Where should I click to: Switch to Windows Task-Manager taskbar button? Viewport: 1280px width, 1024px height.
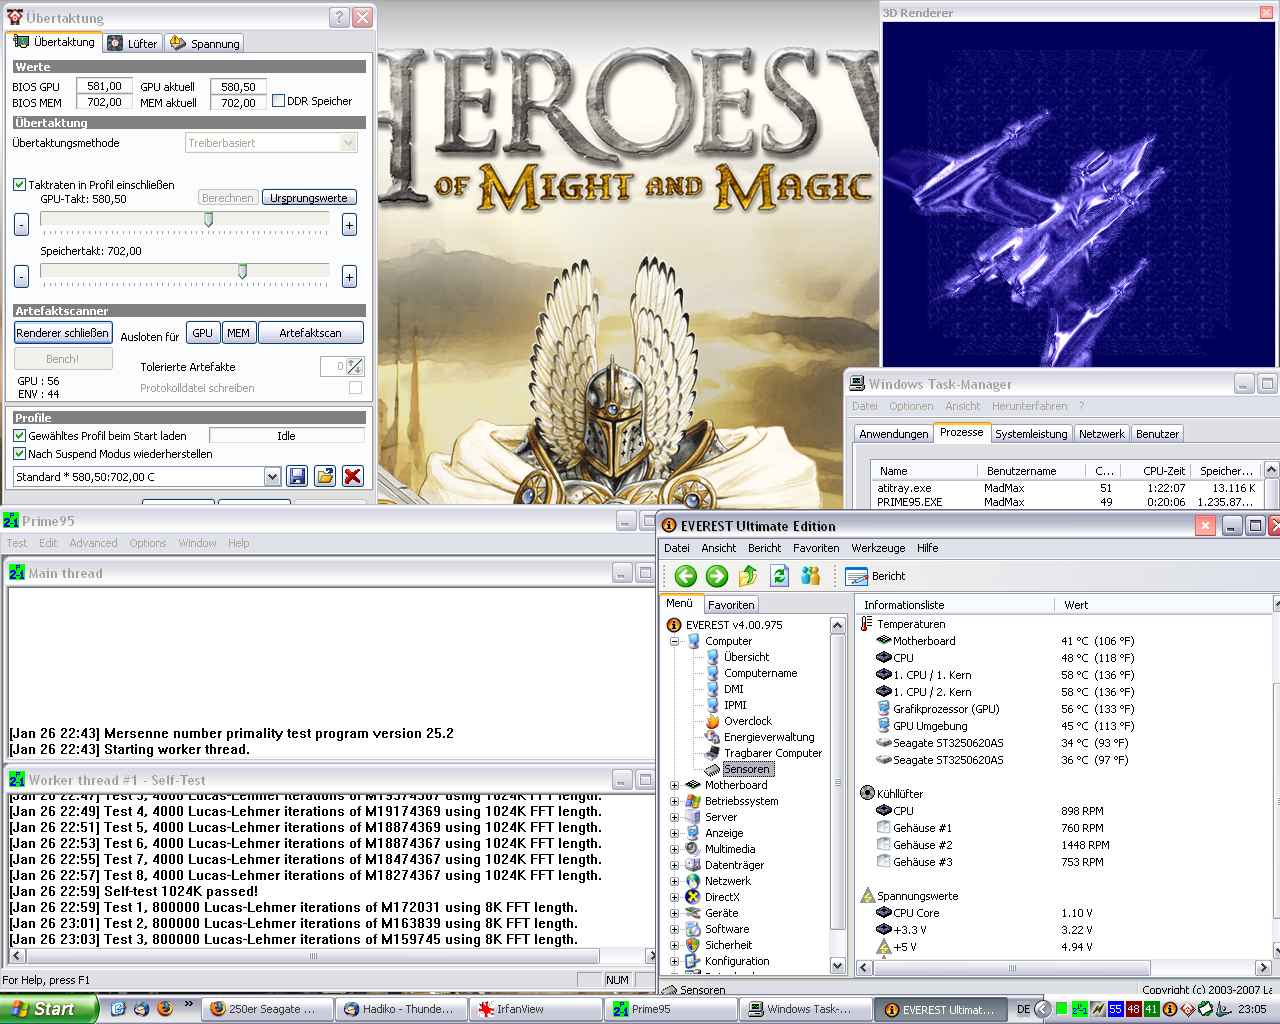point(806,1009)
